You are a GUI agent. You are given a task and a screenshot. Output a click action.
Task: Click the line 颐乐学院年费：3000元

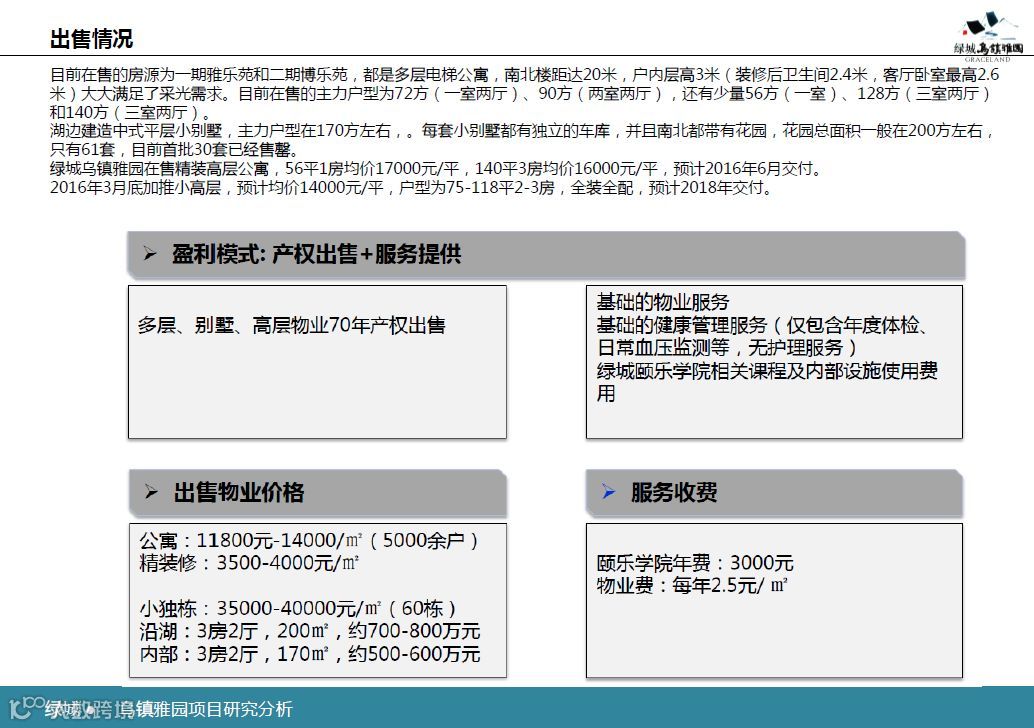(x=695, y=563)
